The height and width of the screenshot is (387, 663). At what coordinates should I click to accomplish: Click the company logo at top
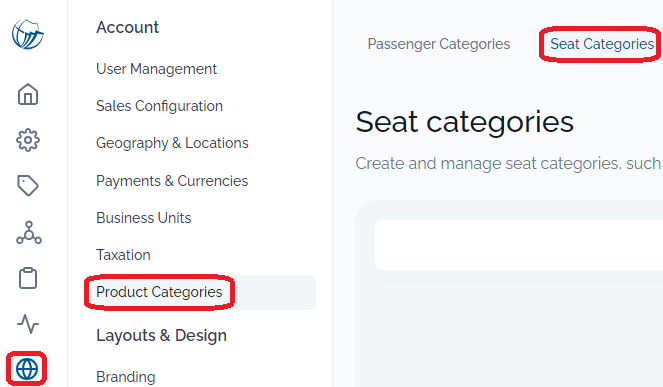pyautogui.click(x=28, y=34)
